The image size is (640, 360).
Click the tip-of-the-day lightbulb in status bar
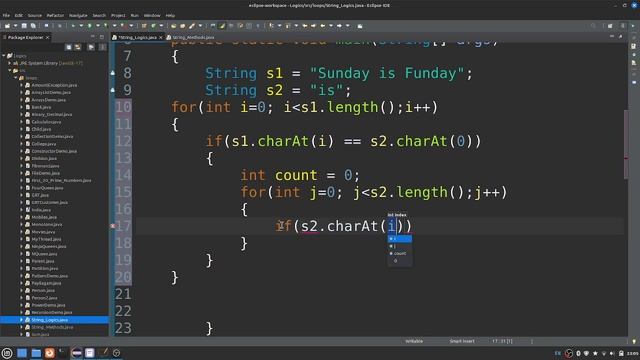pyautogui.click(x=634, y=341)
